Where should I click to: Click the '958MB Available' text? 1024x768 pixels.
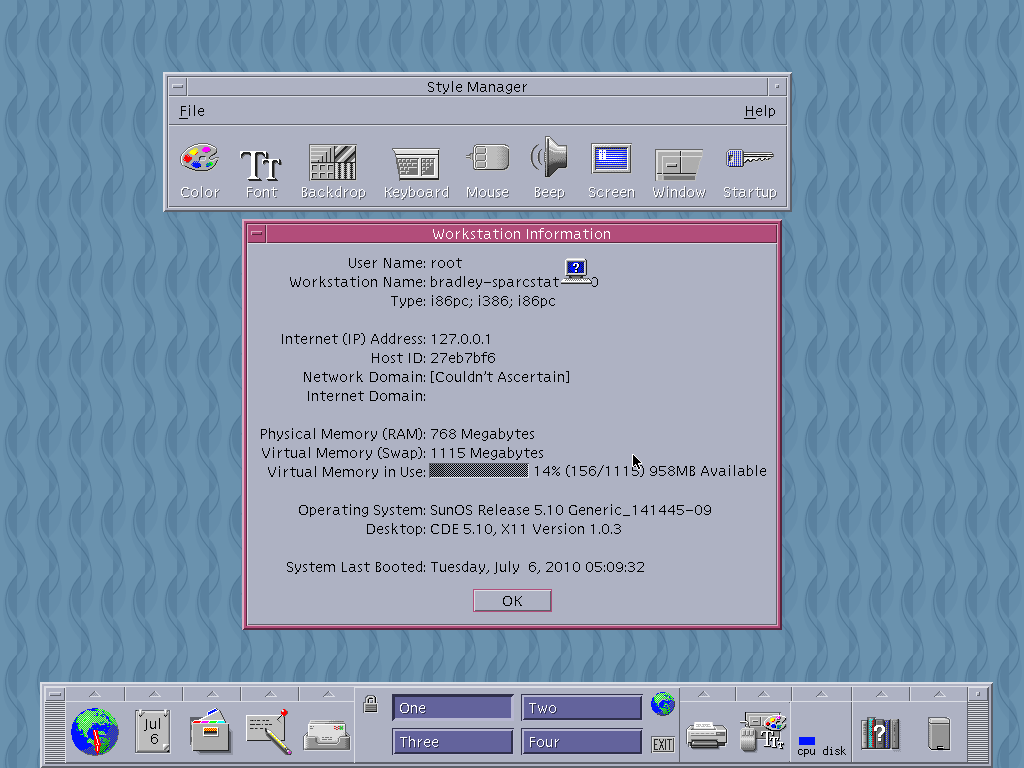(707, 471)
